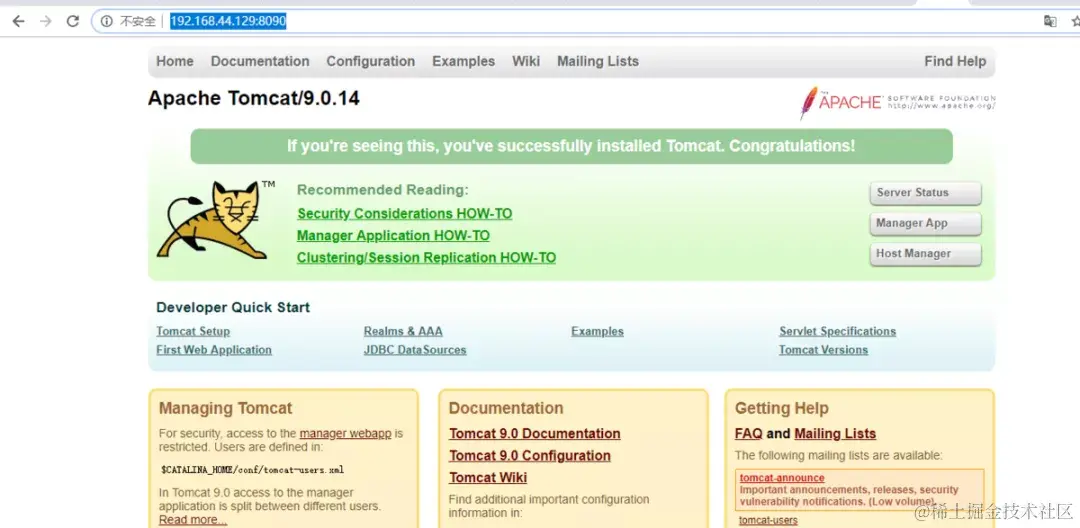
Task: Click the Apache Tomcat/9.0.14 heading
Action: (253, 98)
